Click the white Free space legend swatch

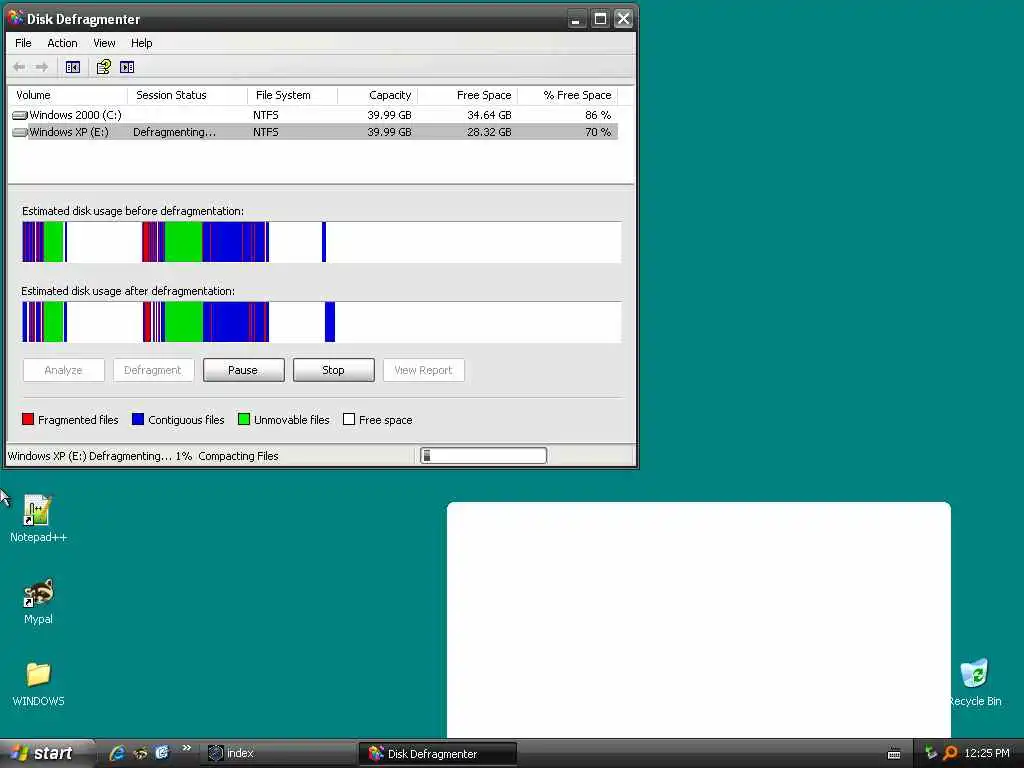coord(349,419)
